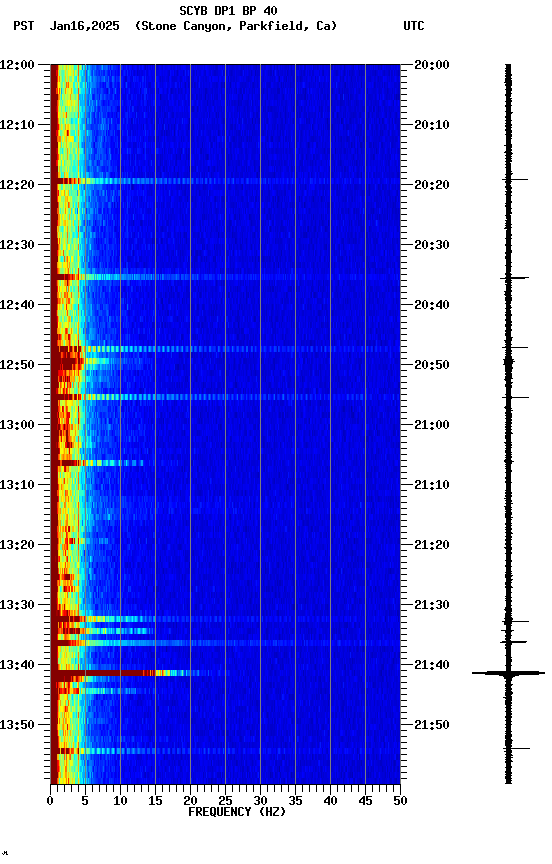Click the event band near 13:54
Viewport: 552px width, 864px height.
point(225,751)
